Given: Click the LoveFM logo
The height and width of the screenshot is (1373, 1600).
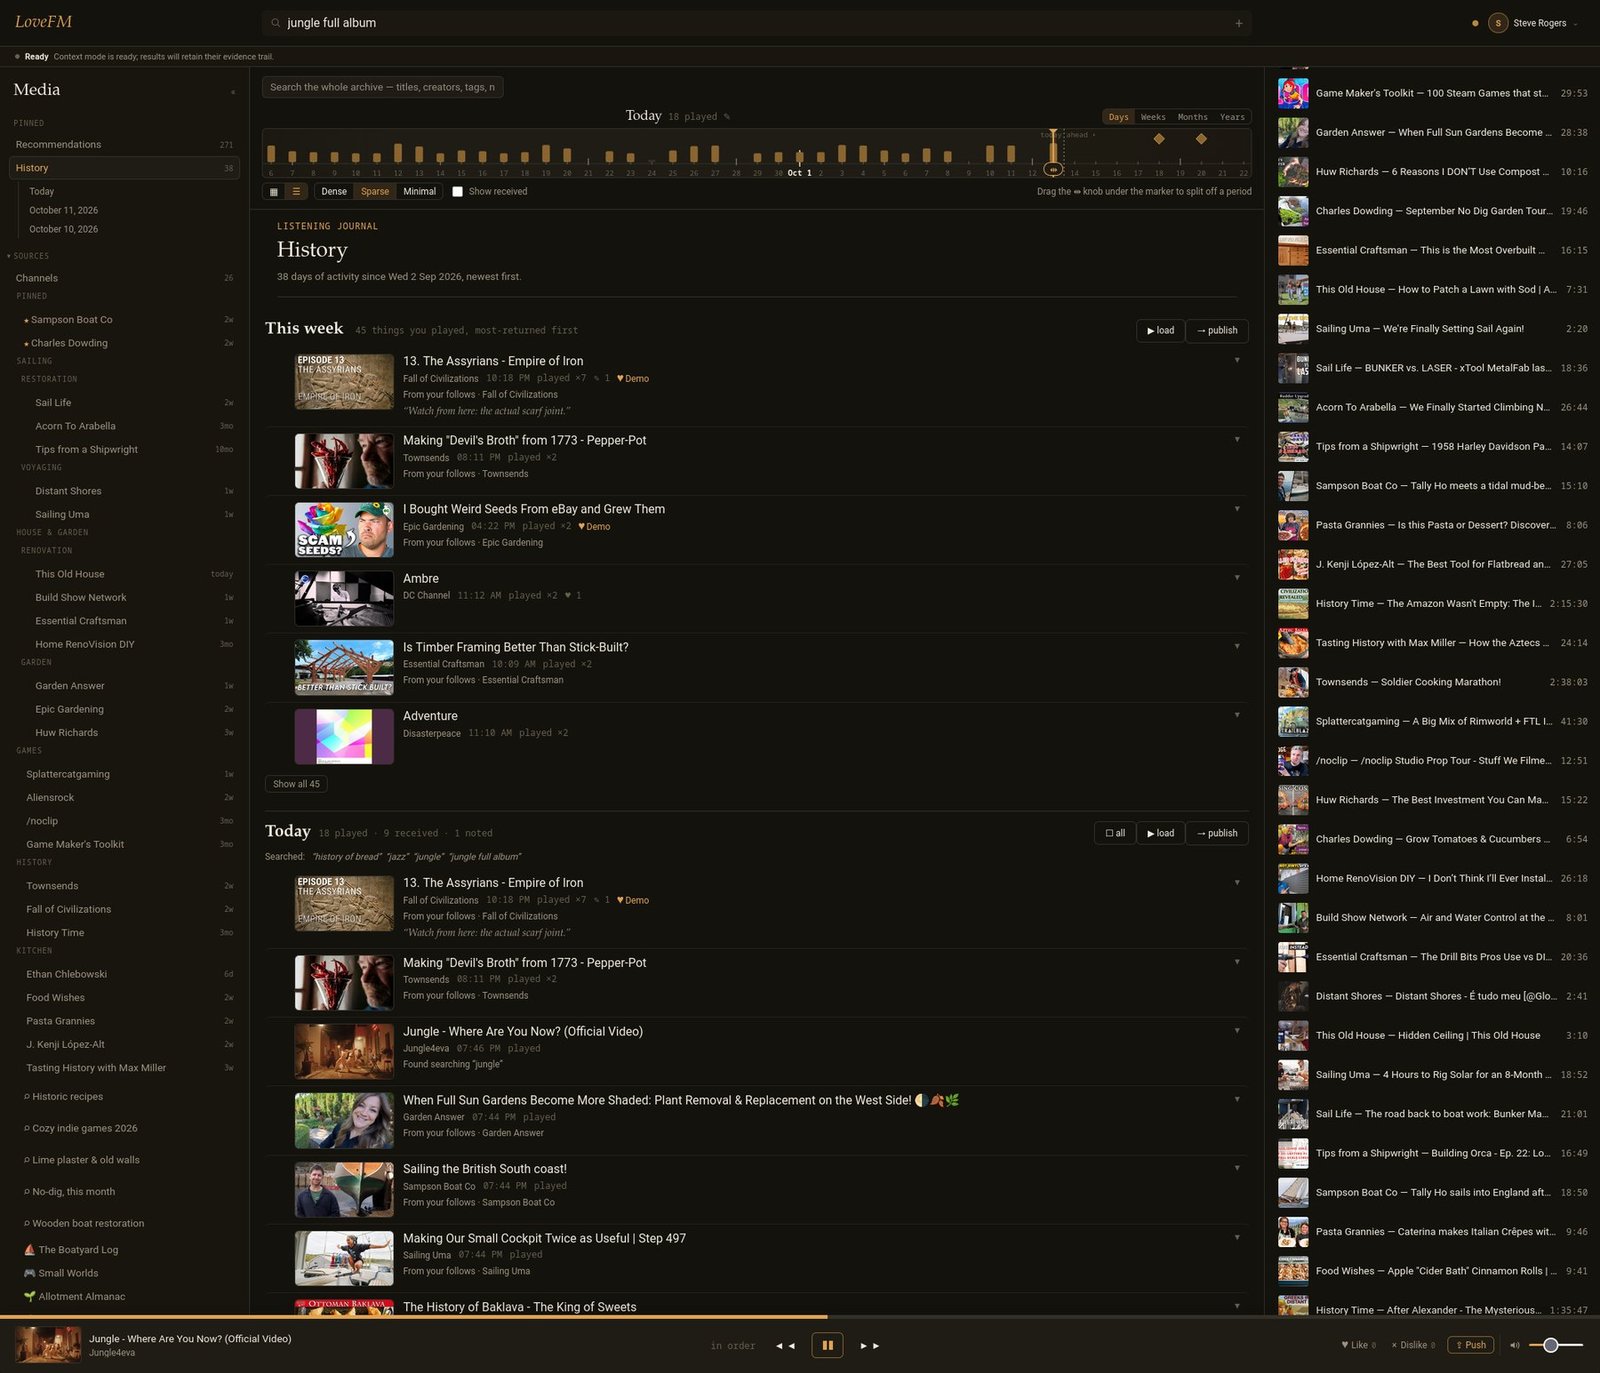Looking at the screenshot, I should [43, 22].
